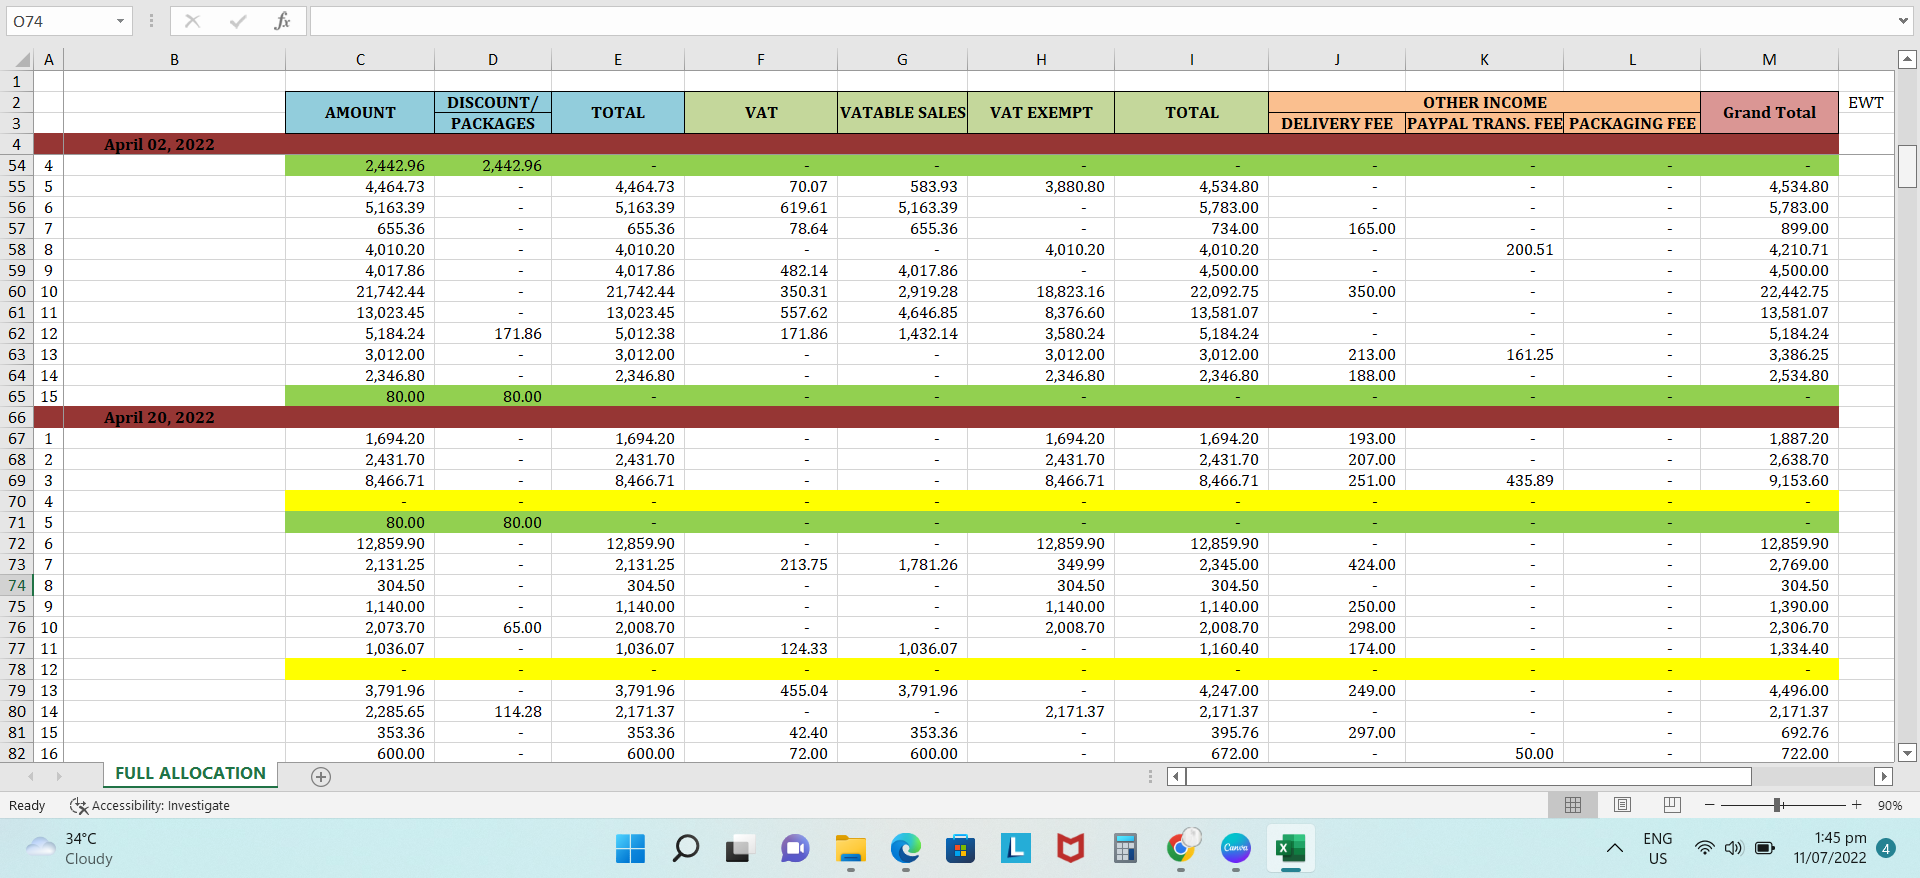
Task: Click the Excel taskbar icon
Action: click(1291, 849)
